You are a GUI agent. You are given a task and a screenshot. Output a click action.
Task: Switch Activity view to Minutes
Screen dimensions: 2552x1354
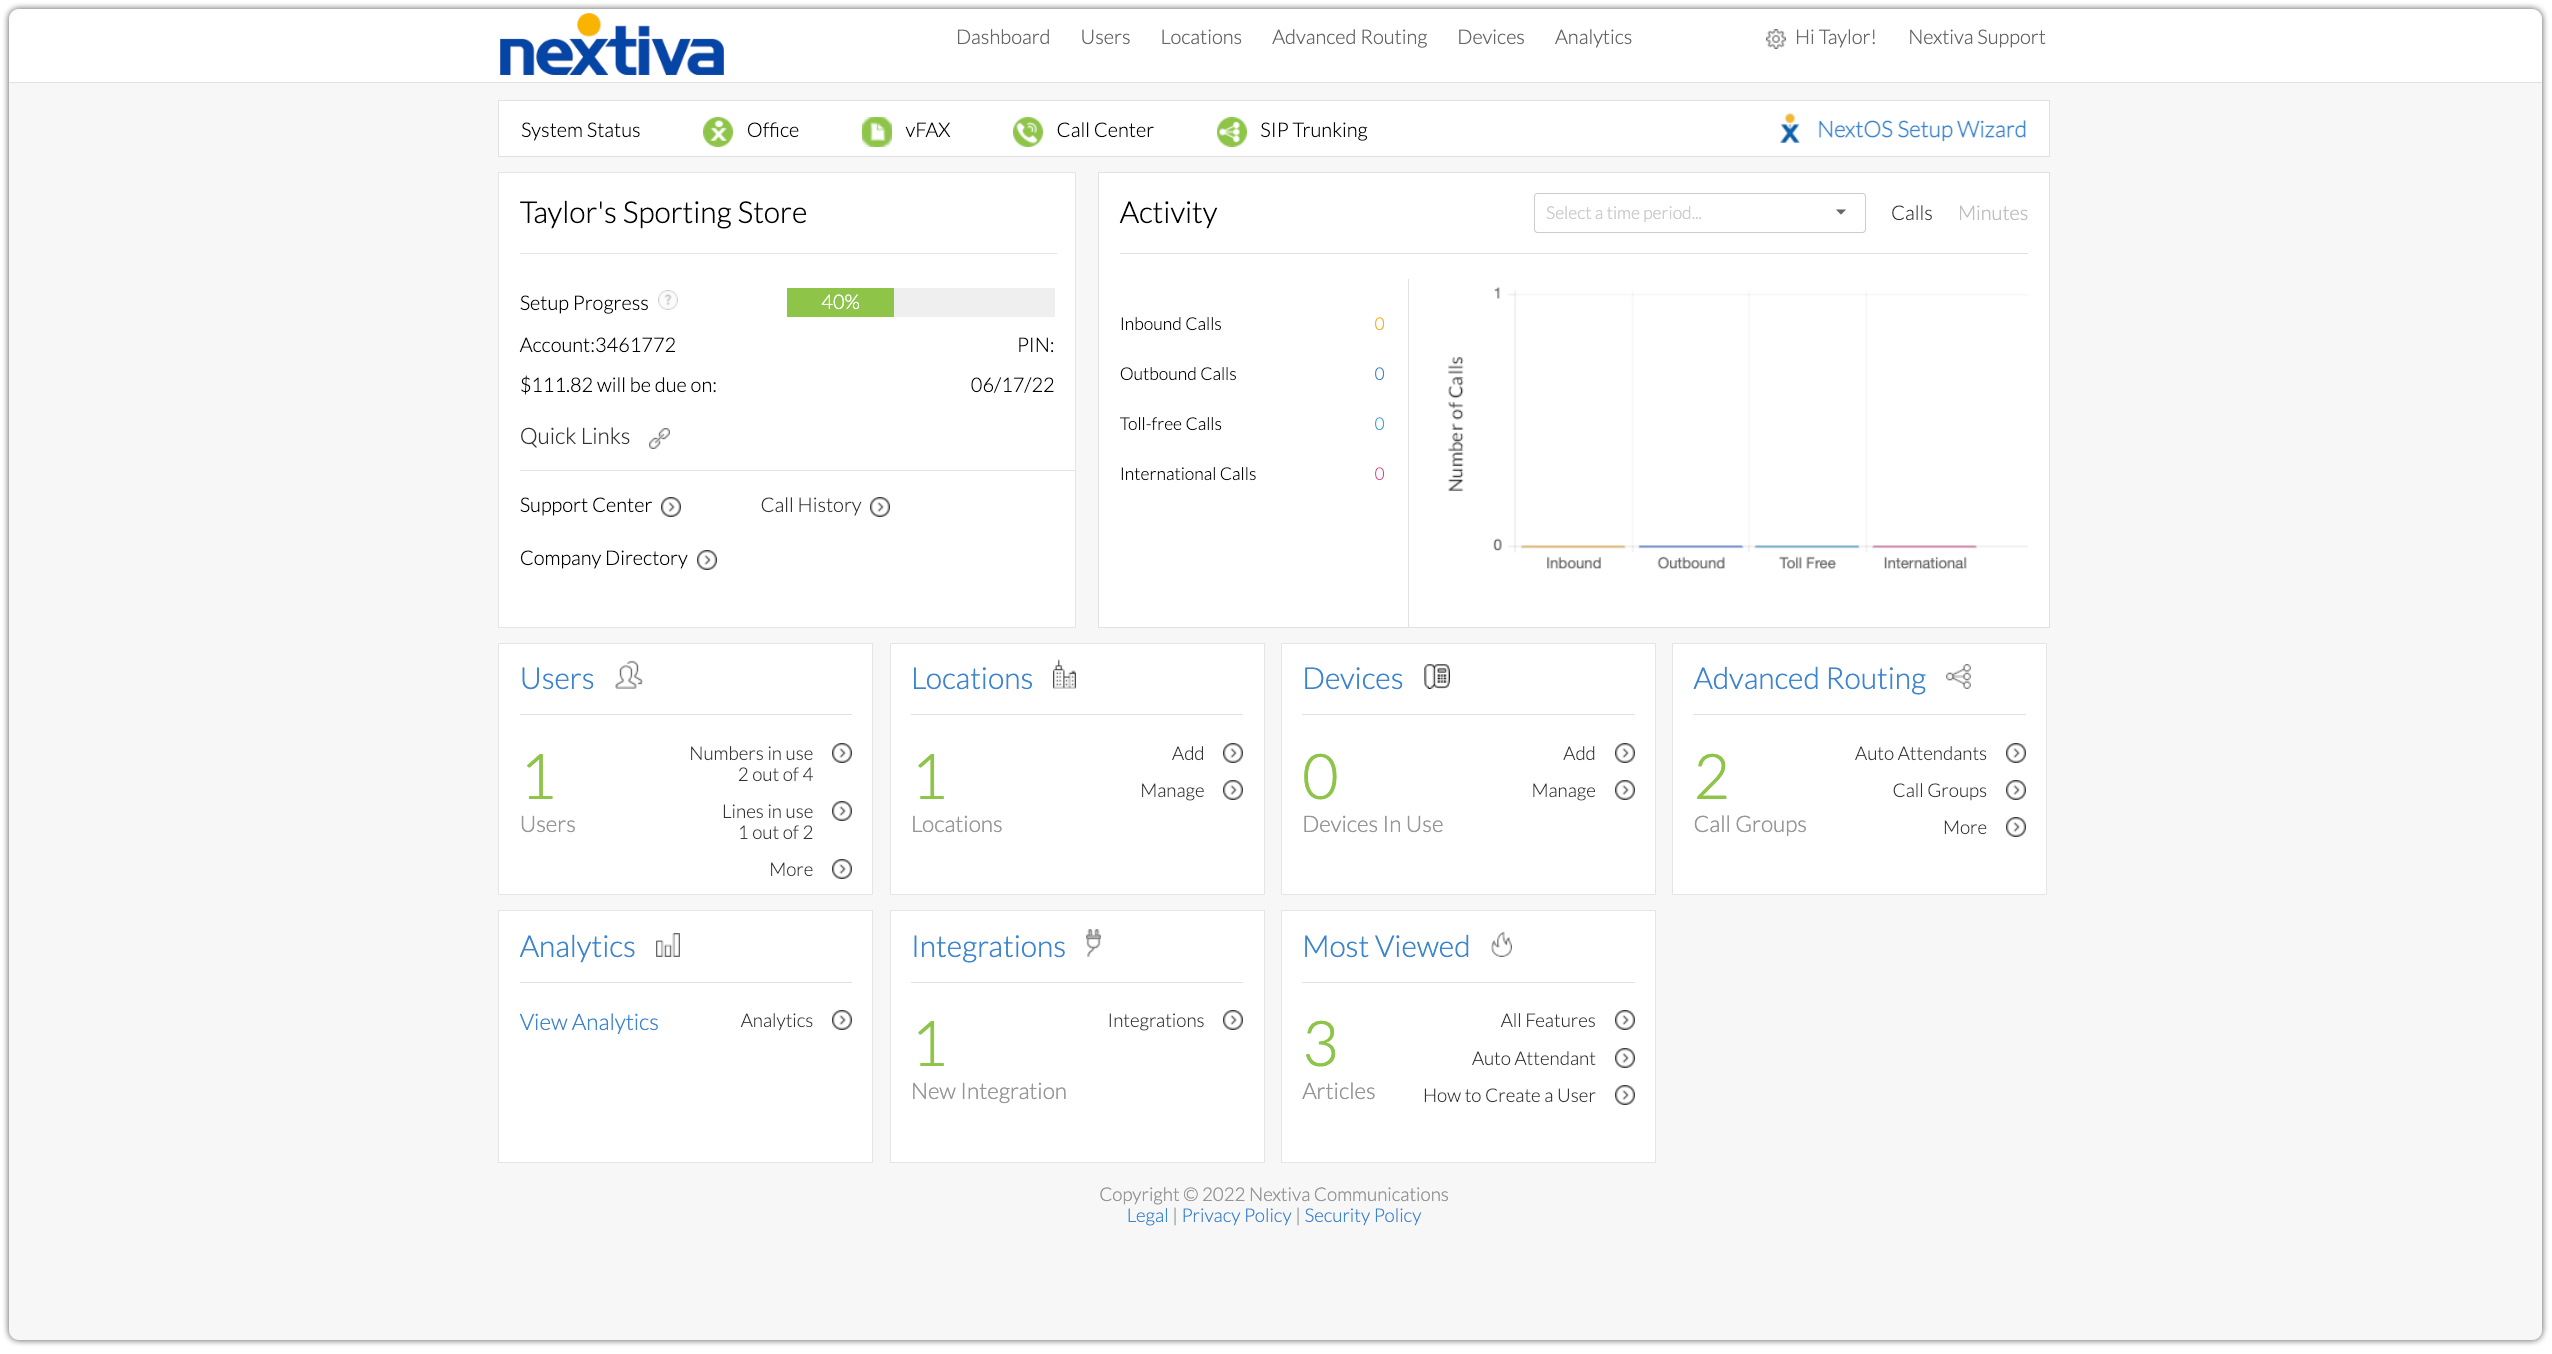(1992, 213)
